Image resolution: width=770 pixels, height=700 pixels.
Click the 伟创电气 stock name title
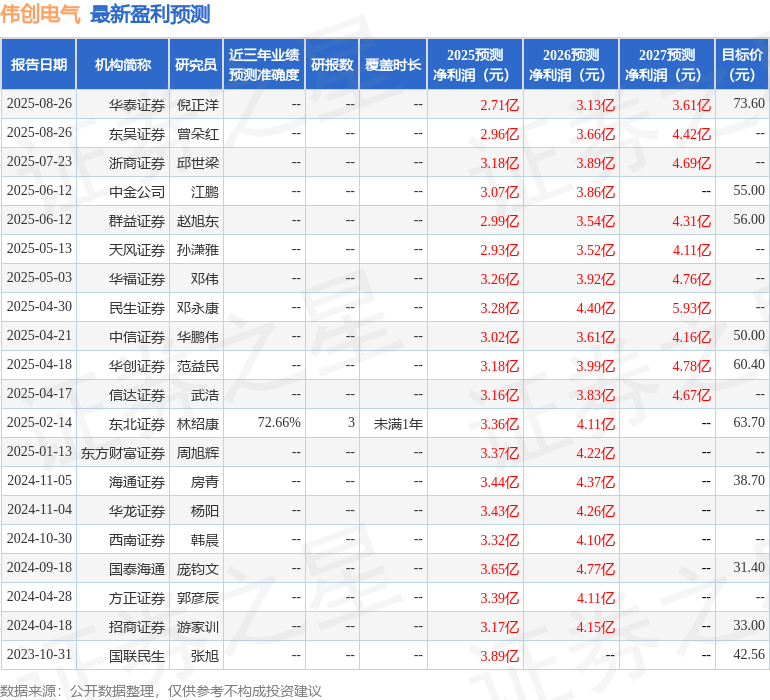pos(41,14)
